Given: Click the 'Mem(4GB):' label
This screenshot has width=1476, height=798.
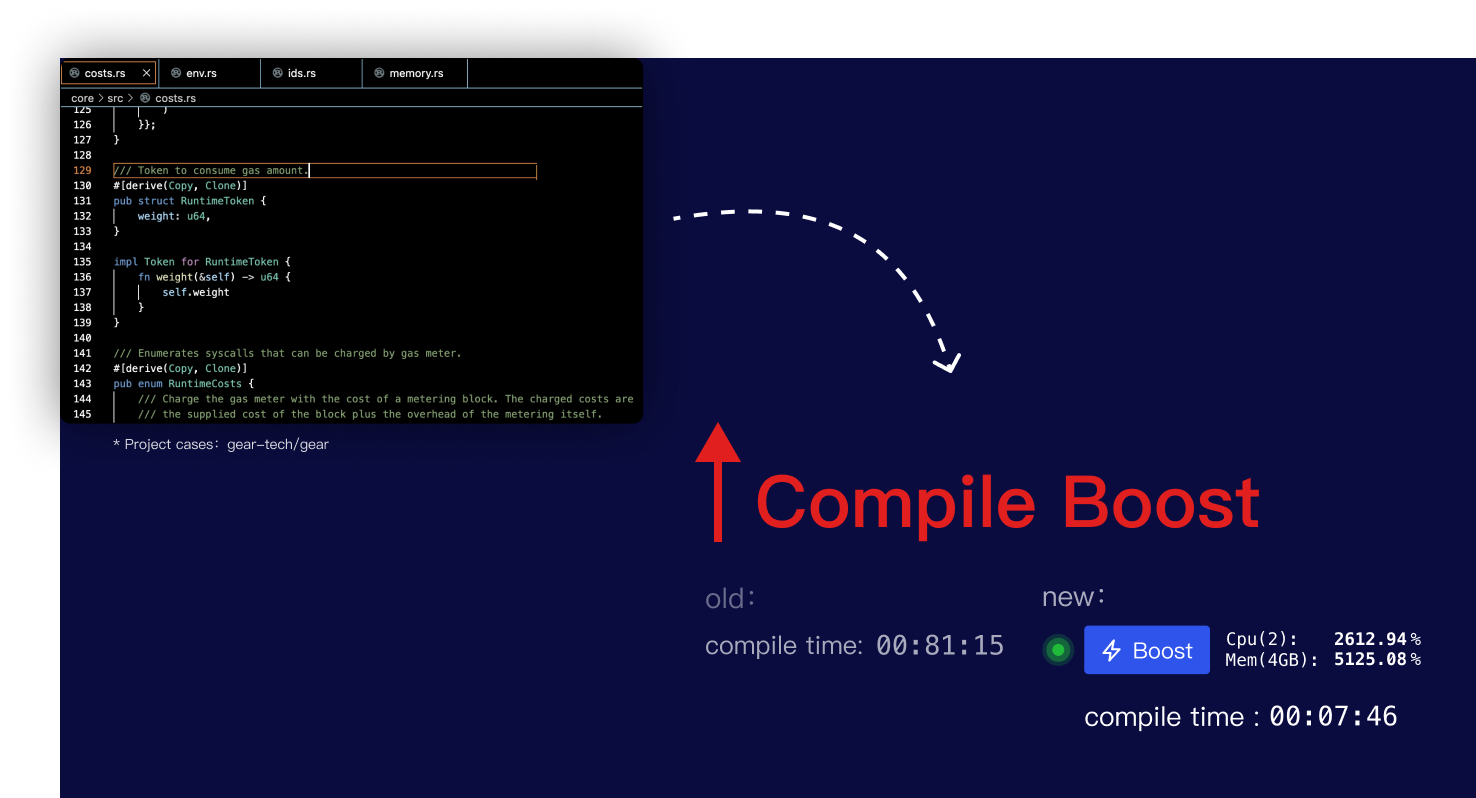Looking at the screenshot, I should click(1271, 660).
